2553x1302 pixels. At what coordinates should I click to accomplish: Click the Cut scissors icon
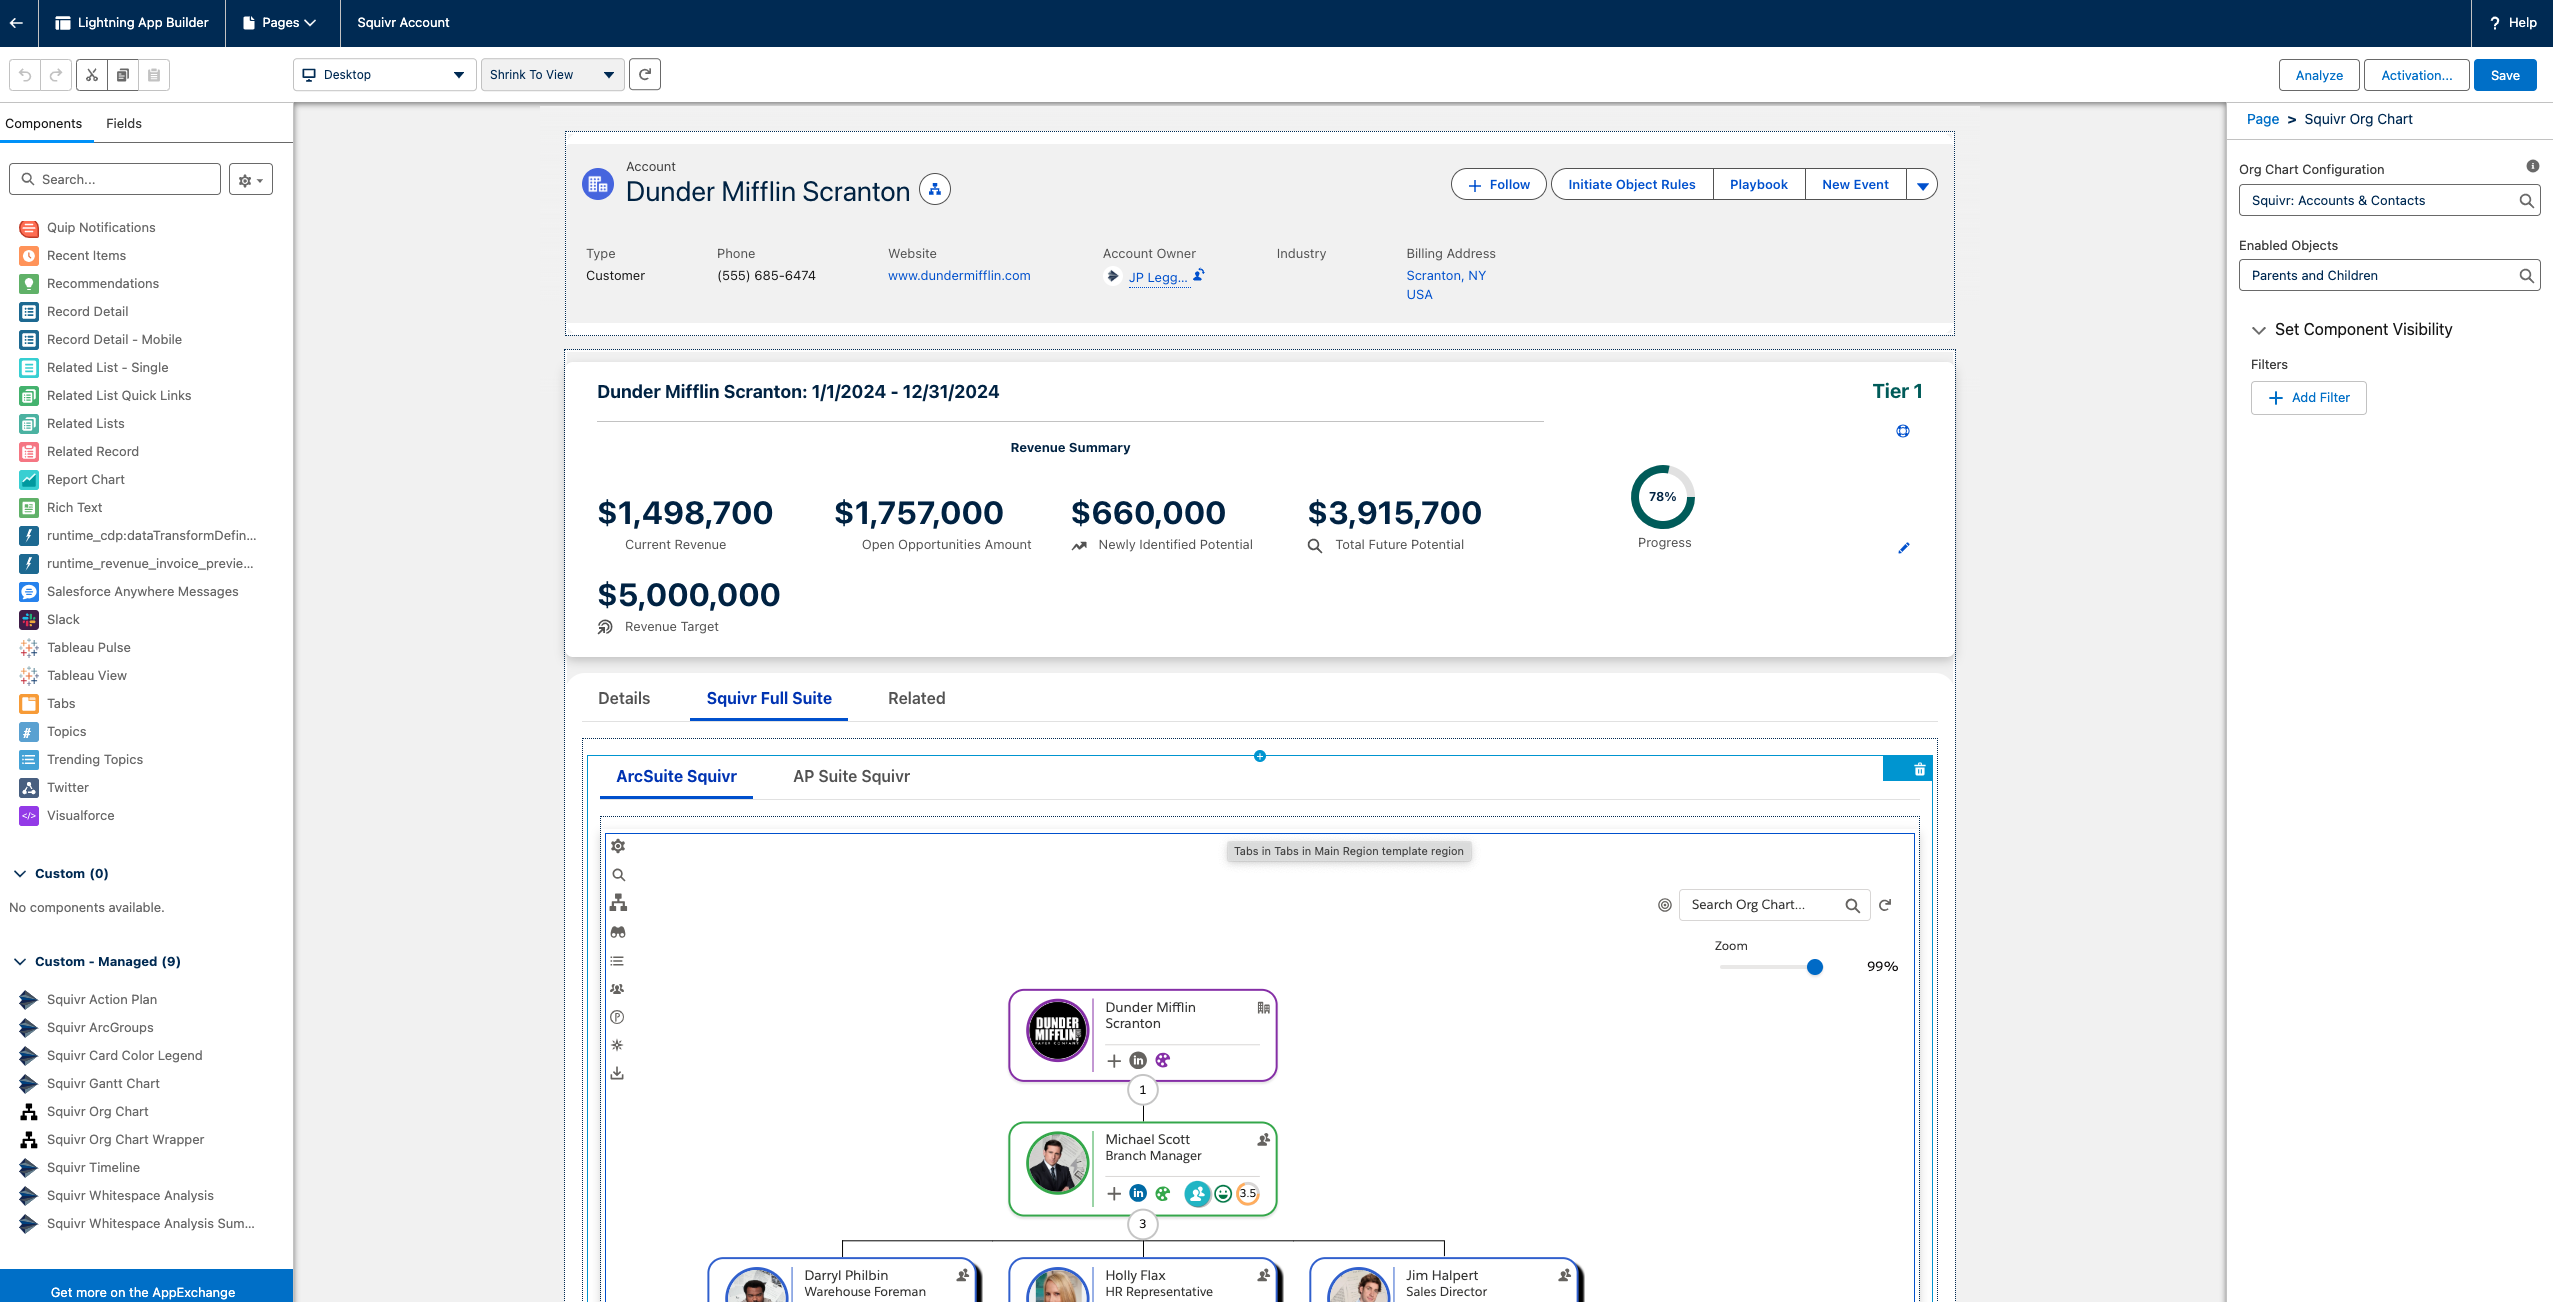pyautogui.click(x=92, y=75)
